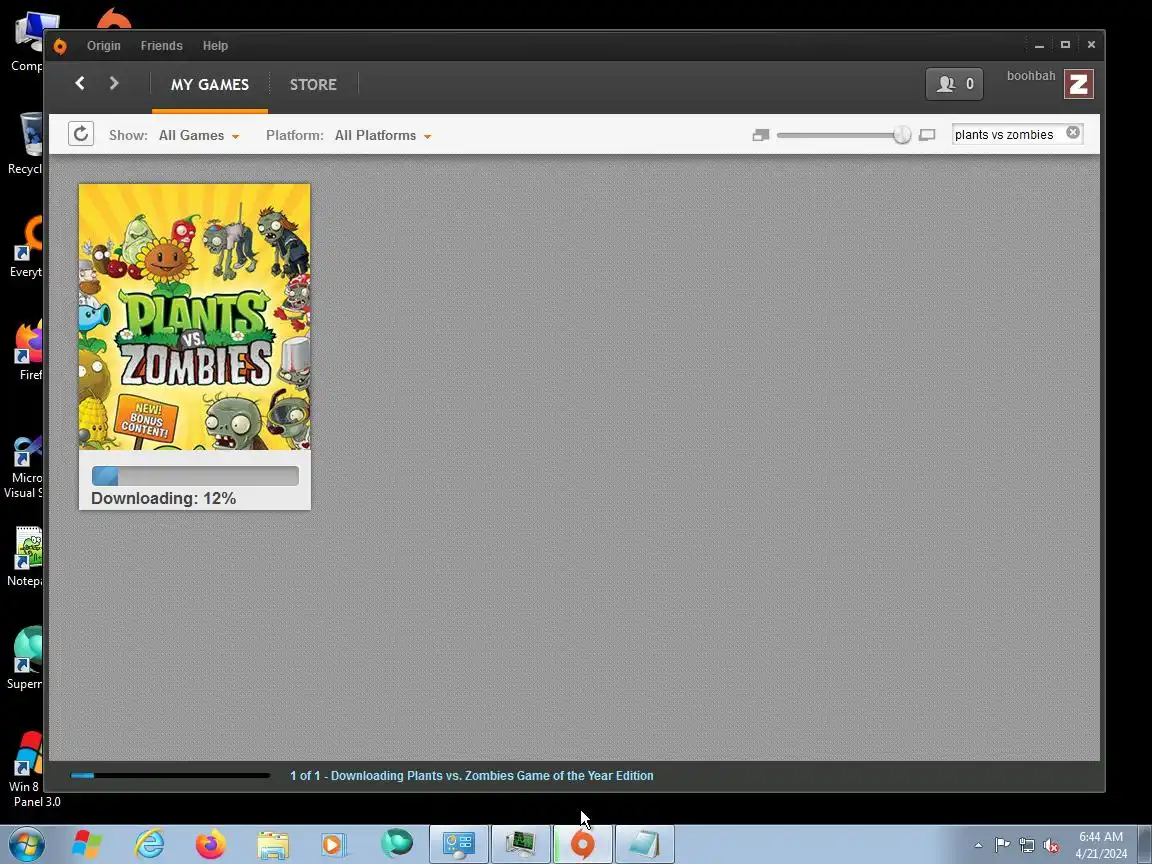1152x864 pixels.
Task: Open the Control Panel taskbar window
Action: tap(458, 844)
